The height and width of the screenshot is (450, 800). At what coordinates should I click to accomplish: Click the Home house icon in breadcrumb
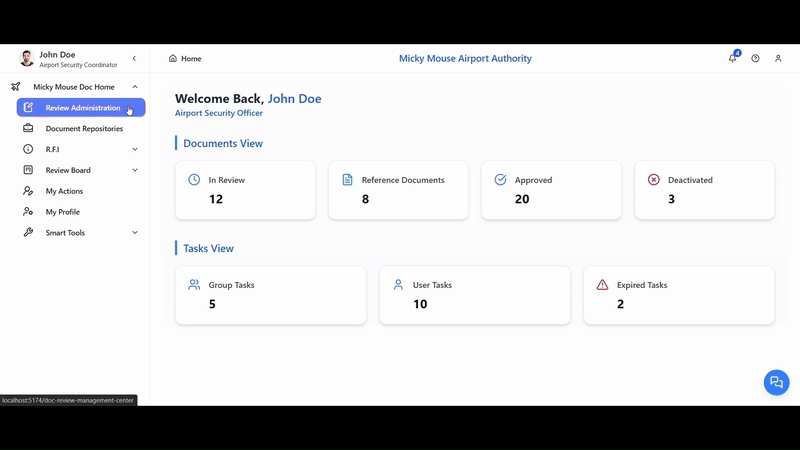[x=173, y=58]
